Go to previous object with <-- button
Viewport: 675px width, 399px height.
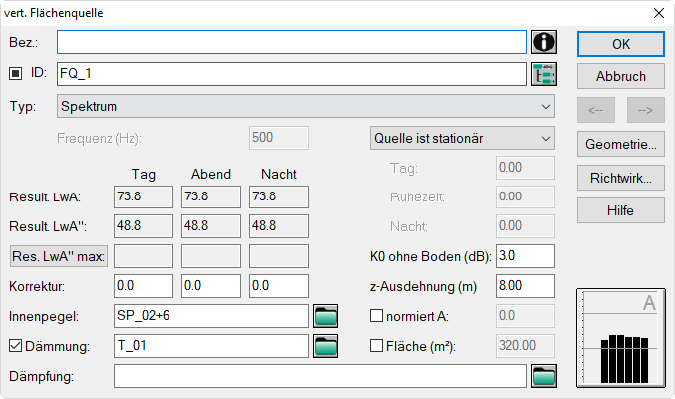[x=596, y=110]
